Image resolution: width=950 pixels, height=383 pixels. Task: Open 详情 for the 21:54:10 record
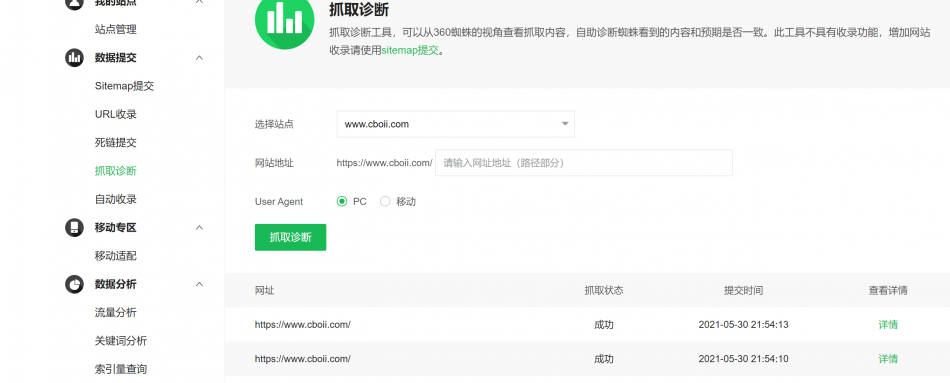click(888, 359)
